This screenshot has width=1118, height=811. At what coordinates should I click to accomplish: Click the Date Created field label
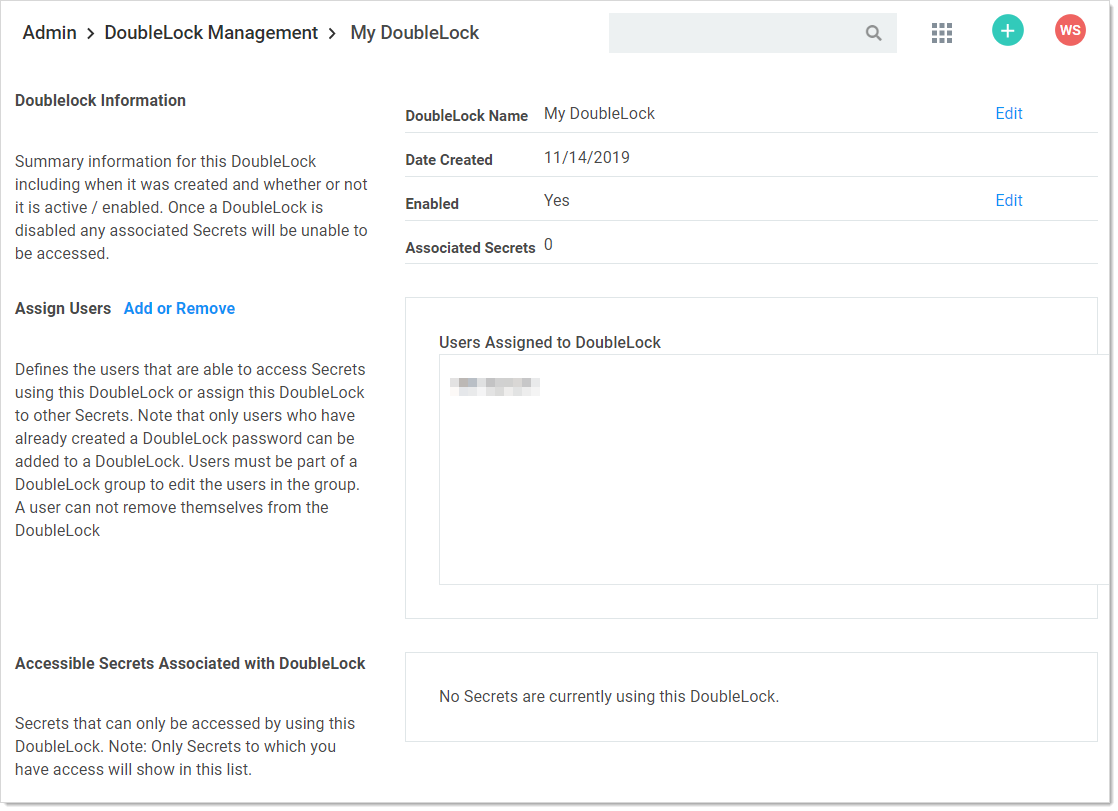coord(448,160)
